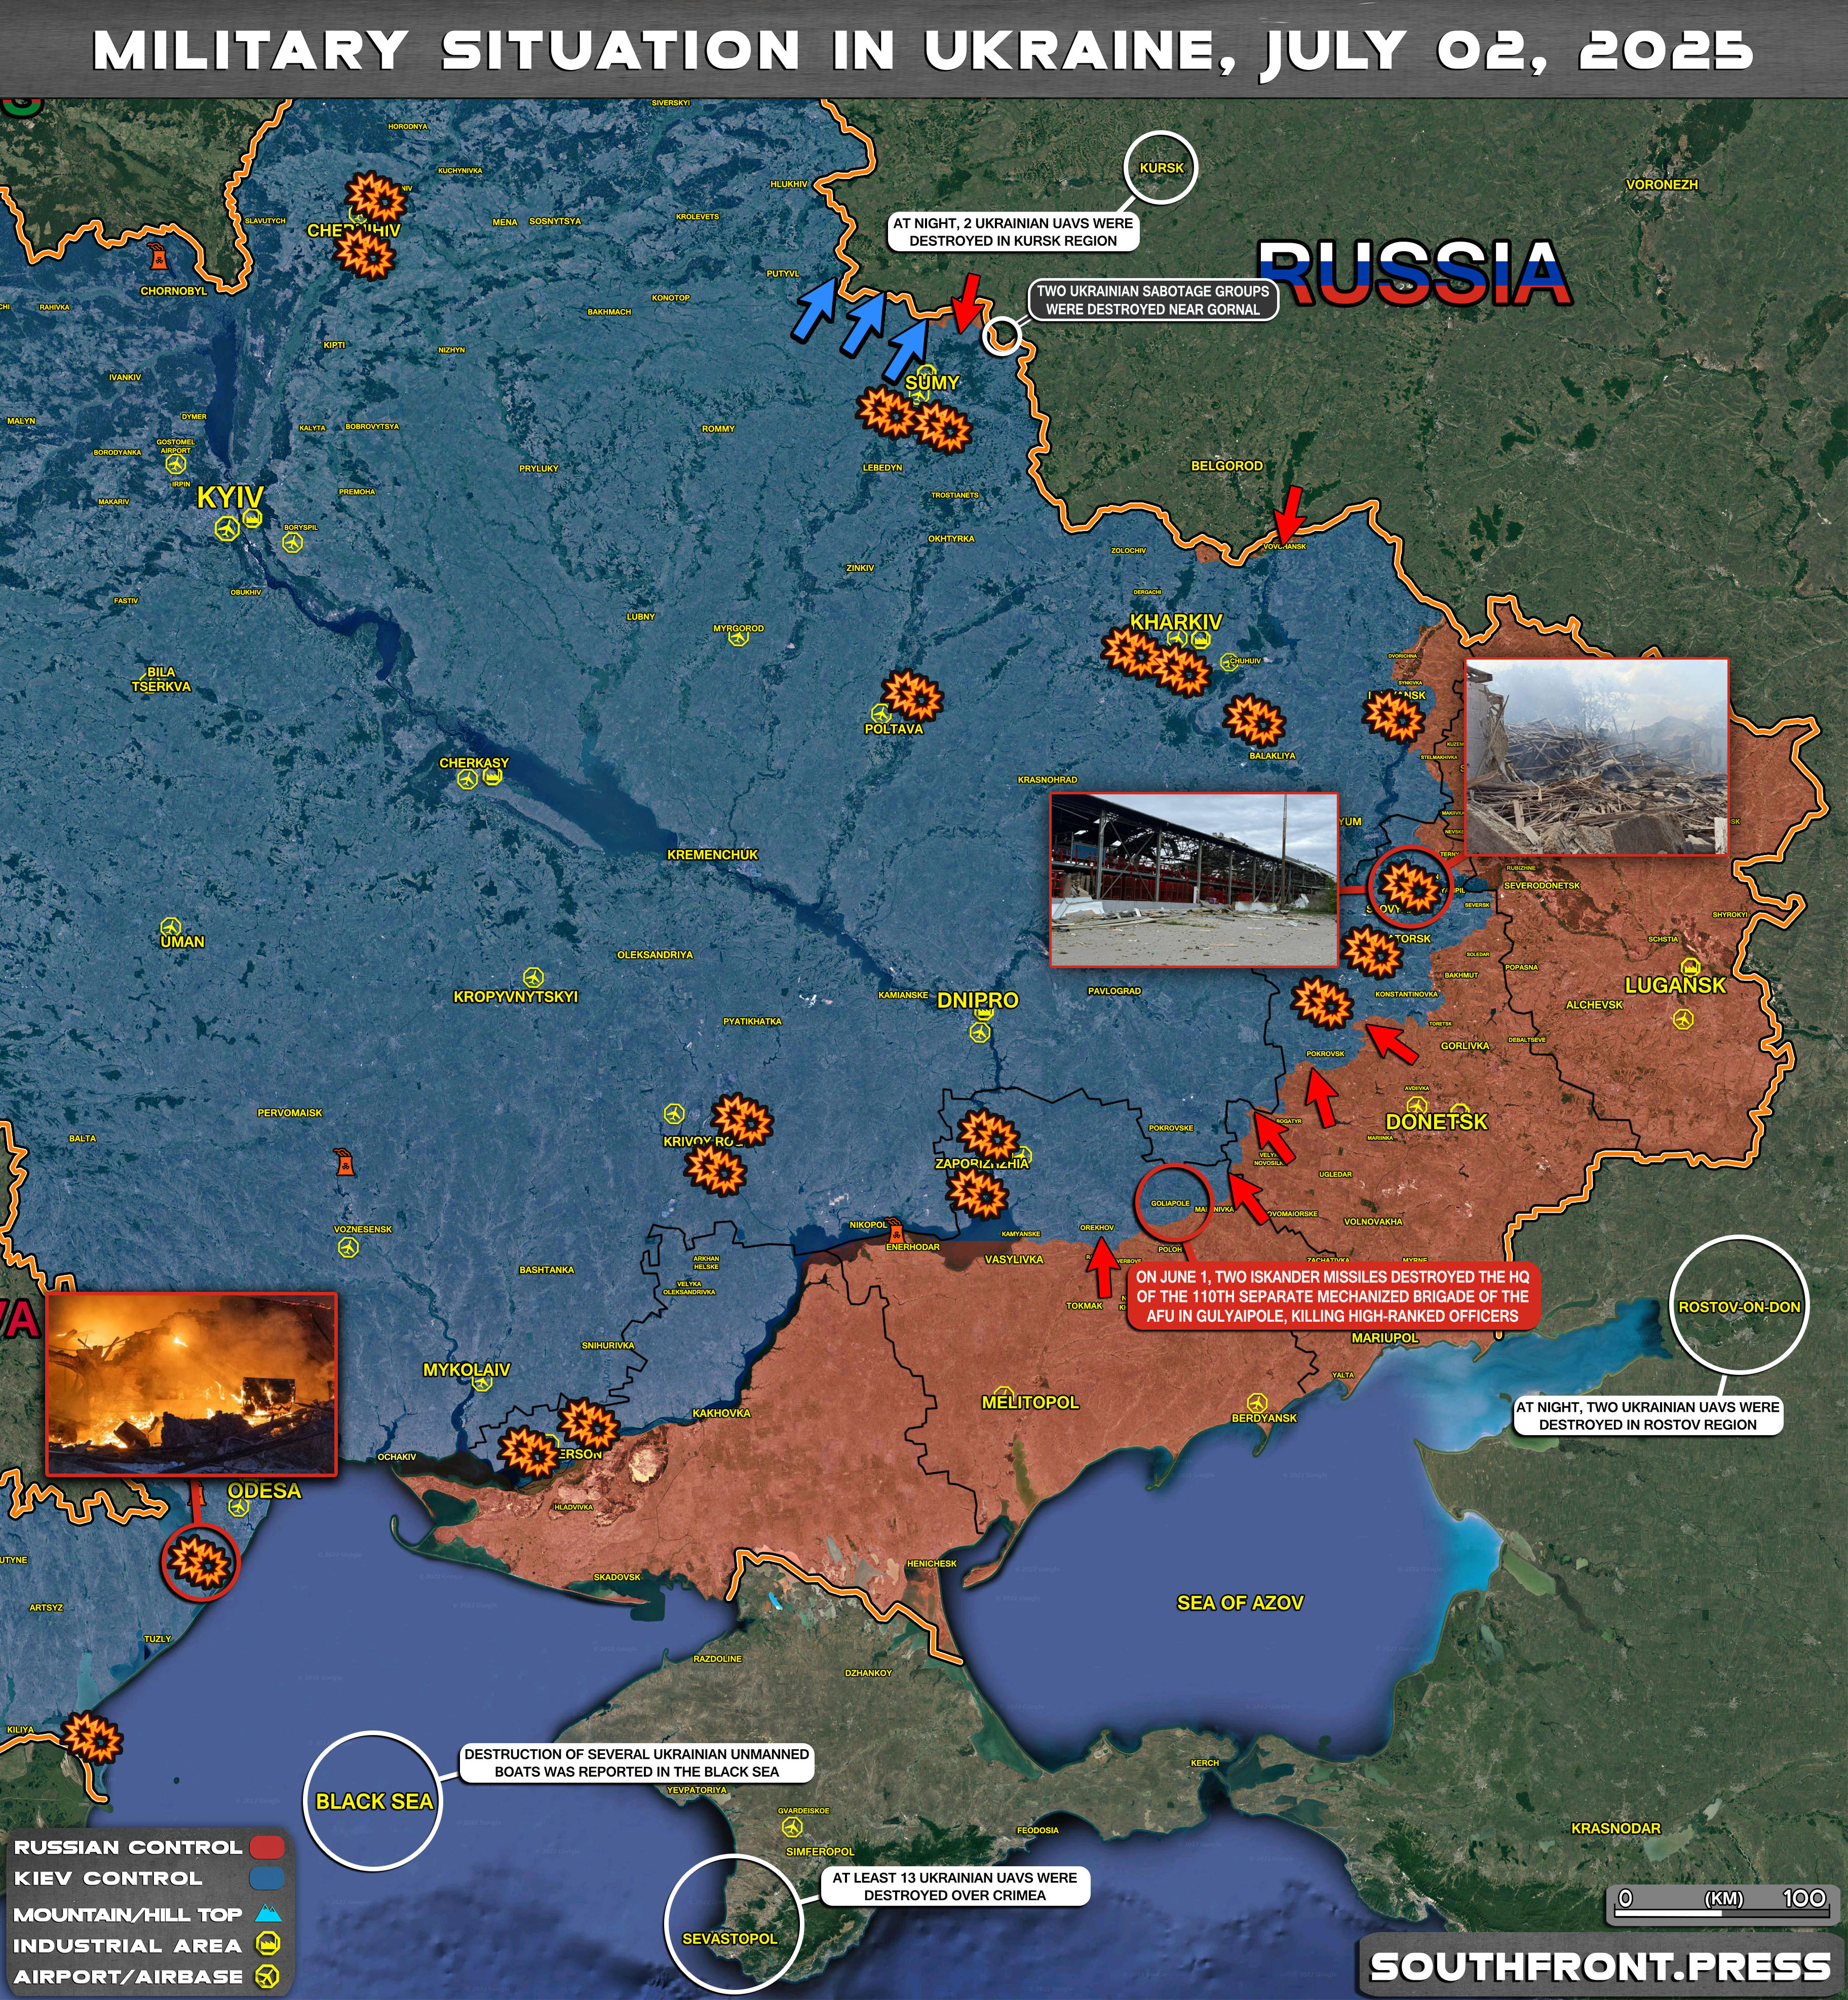Click the SOUTHFRONT.PRESS link
This screenshot has height=2000, width=1848.
(1600, 1967)
